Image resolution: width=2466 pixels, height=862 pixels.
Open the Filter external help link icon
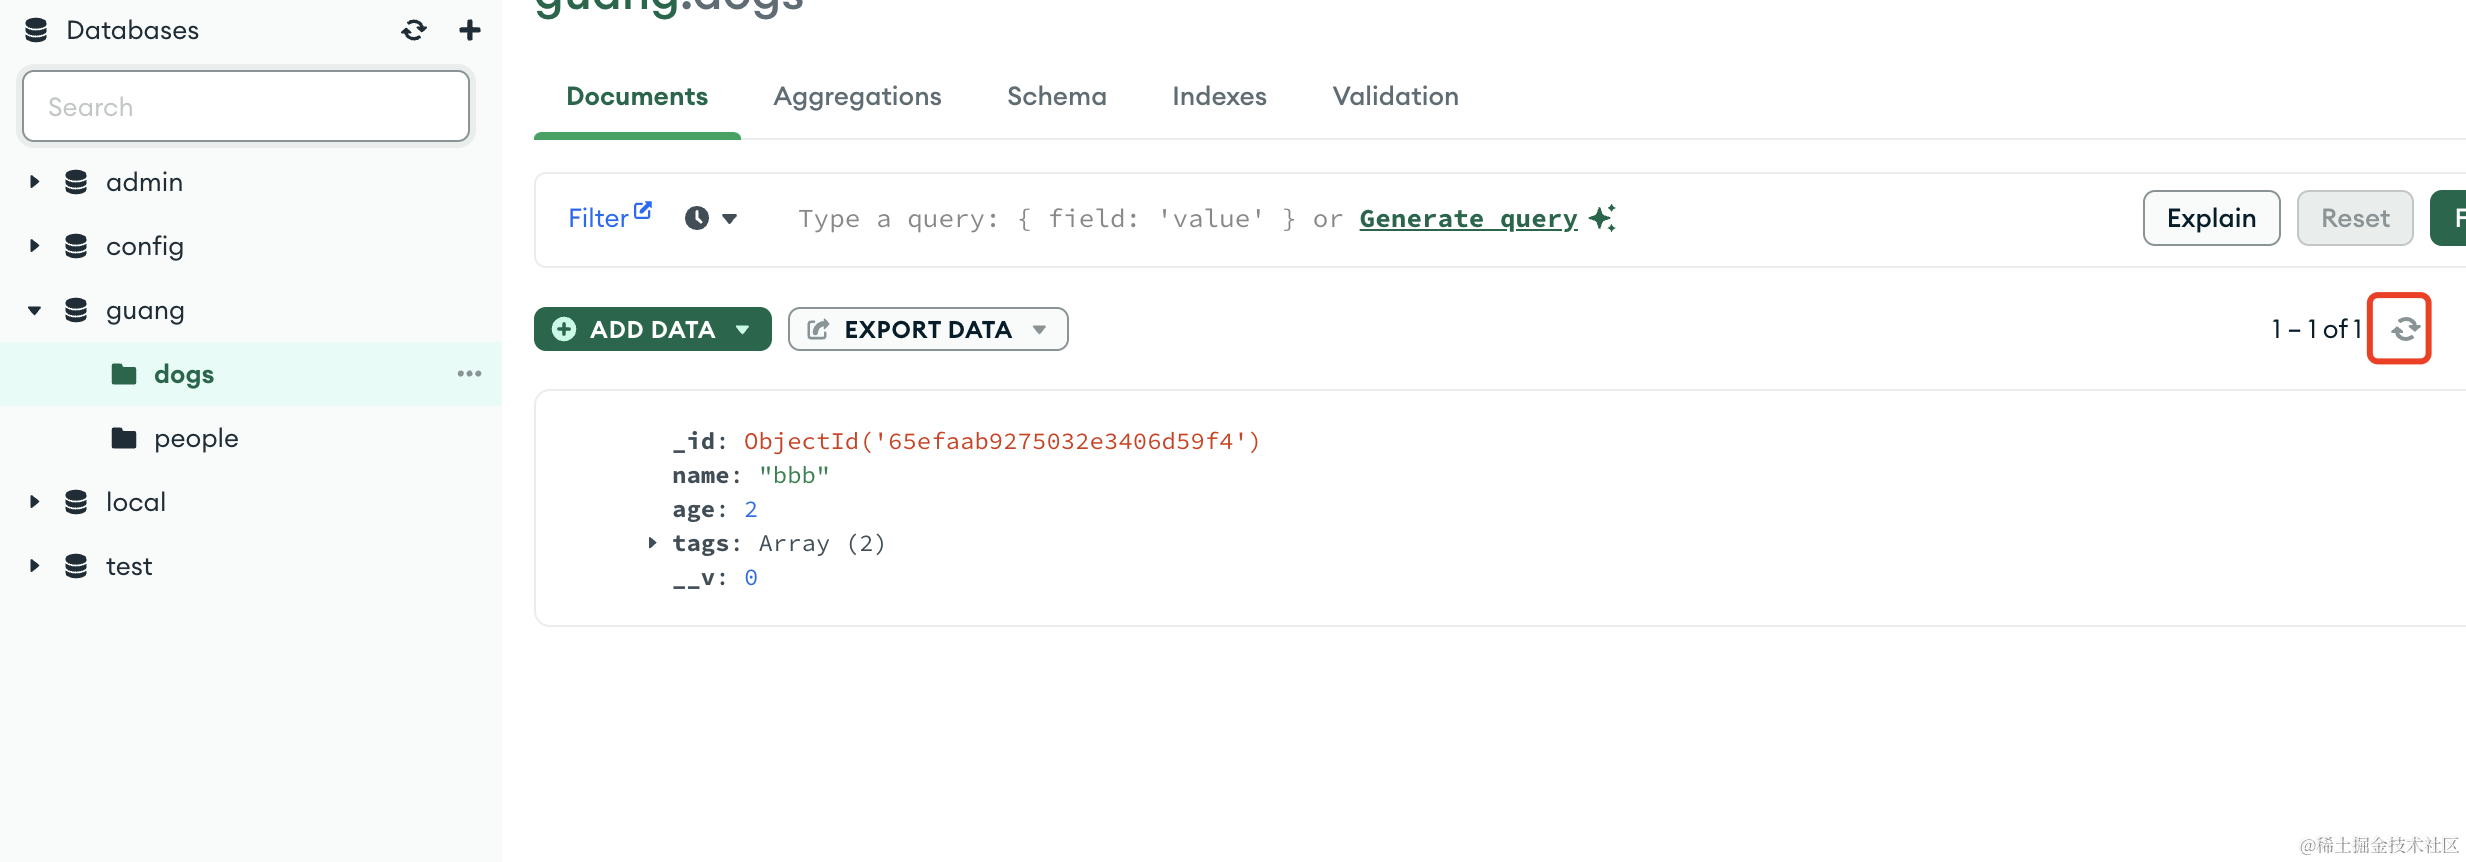tap(643, 210)
